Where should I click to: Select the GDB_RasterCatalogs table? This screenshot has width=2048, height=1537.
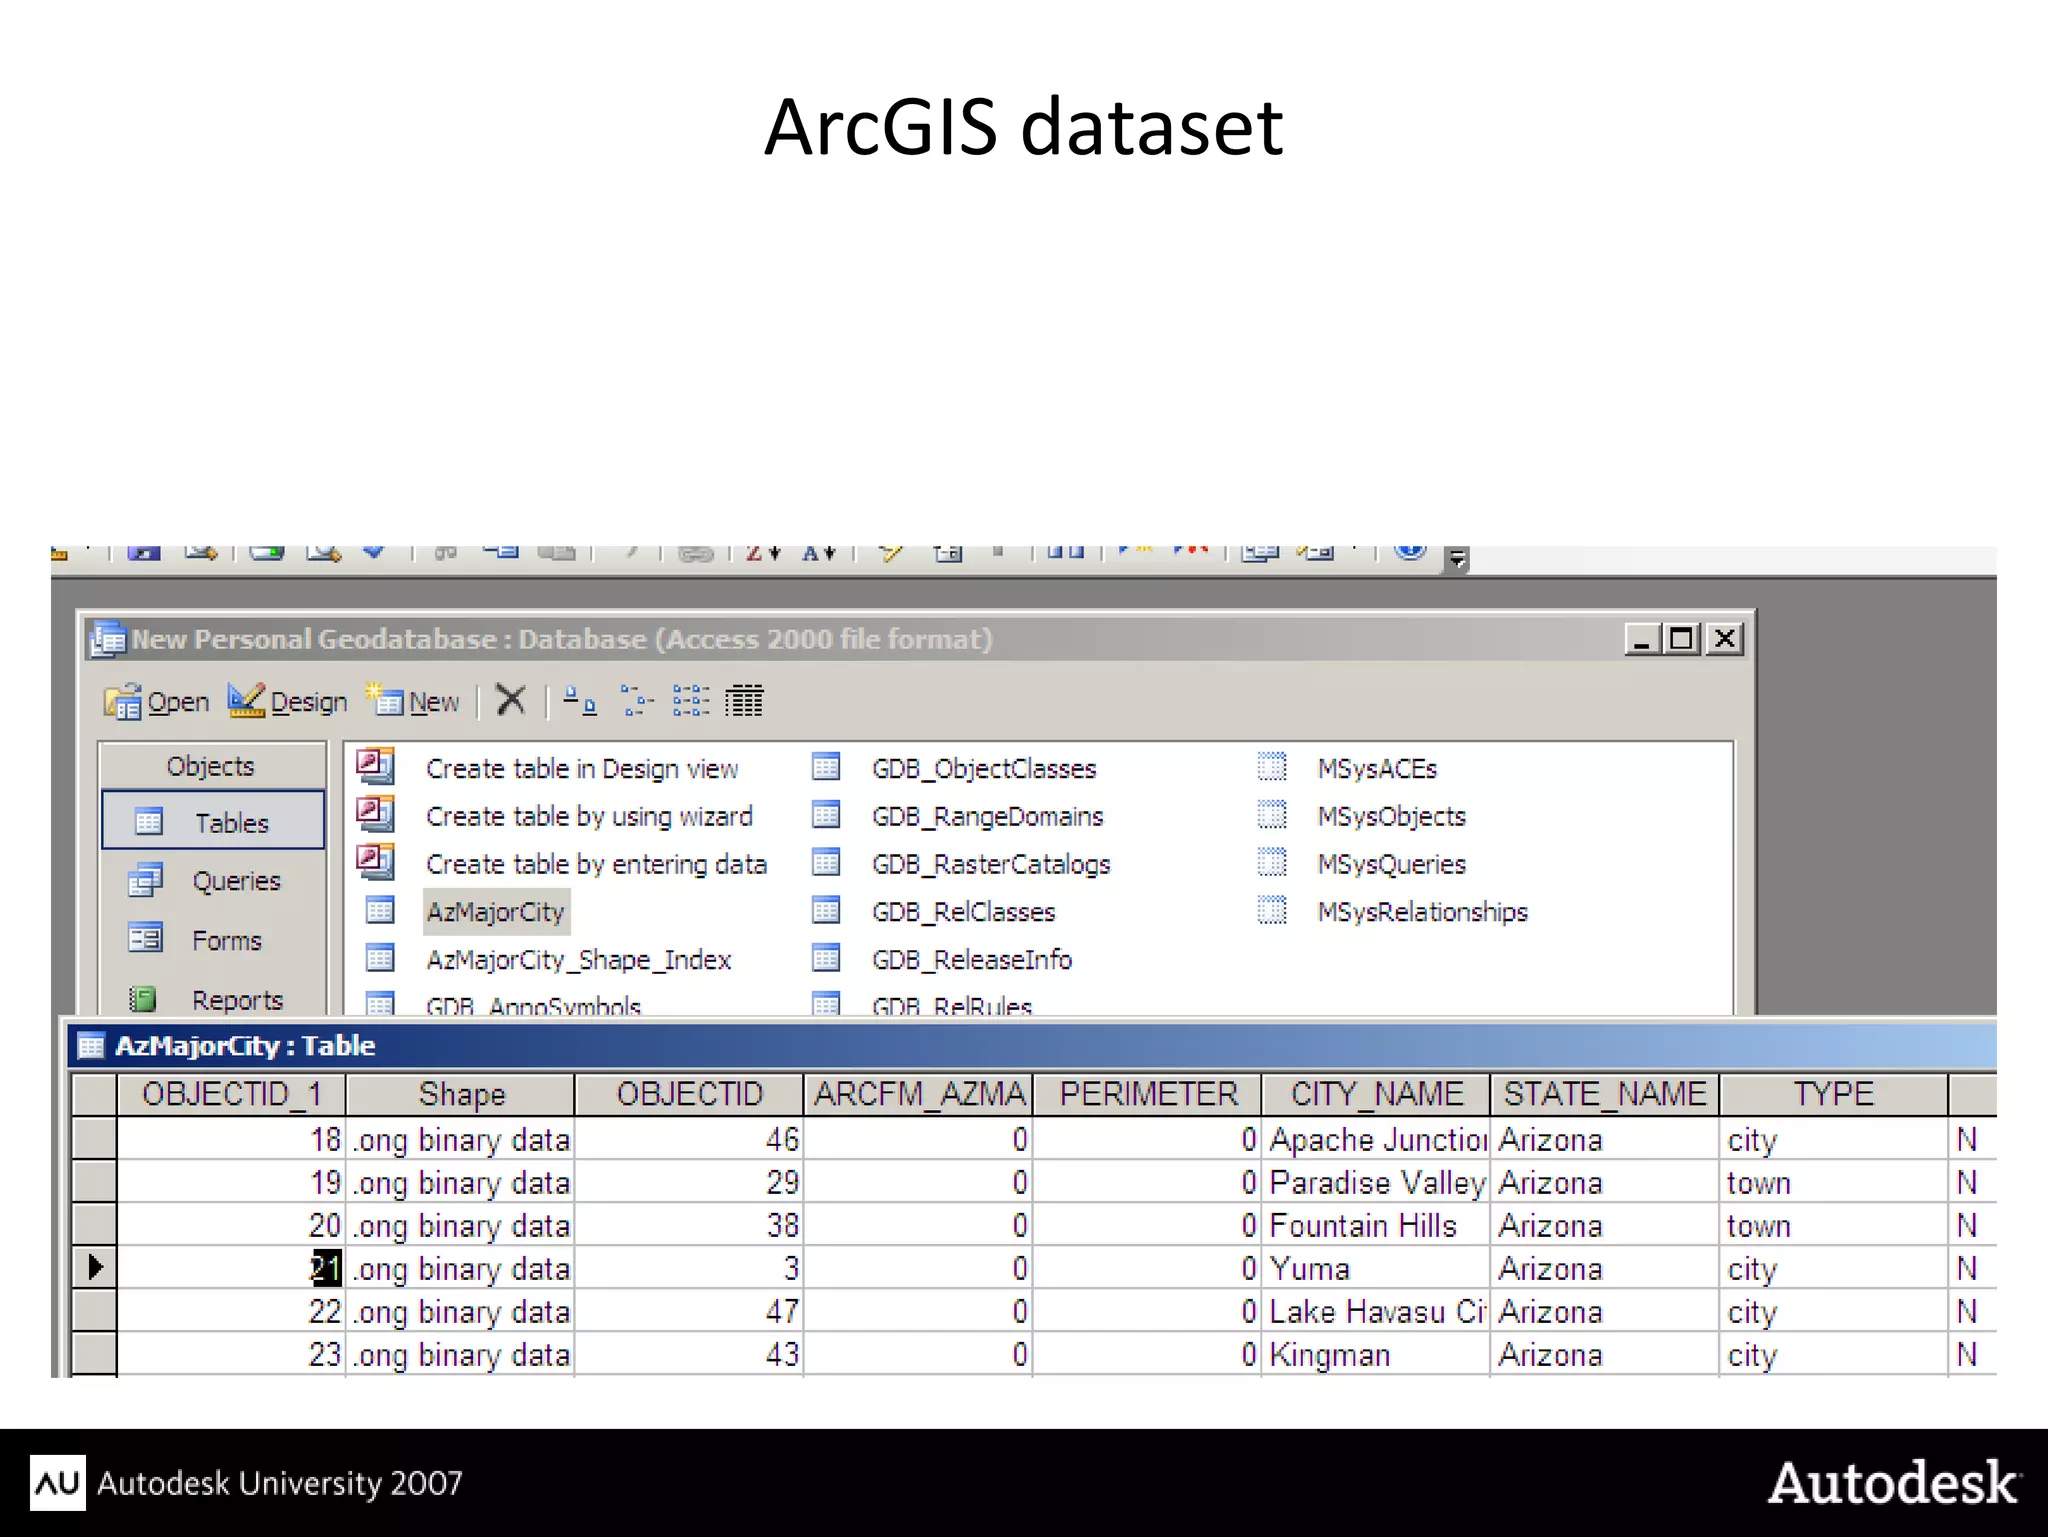pos(991,865)
